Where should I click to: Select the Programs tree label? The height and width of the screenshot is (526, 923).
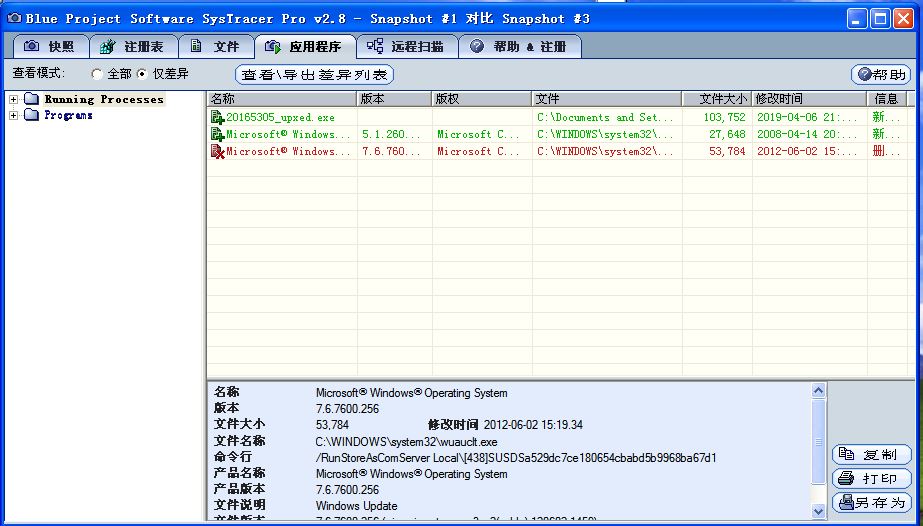click(68, 115)
